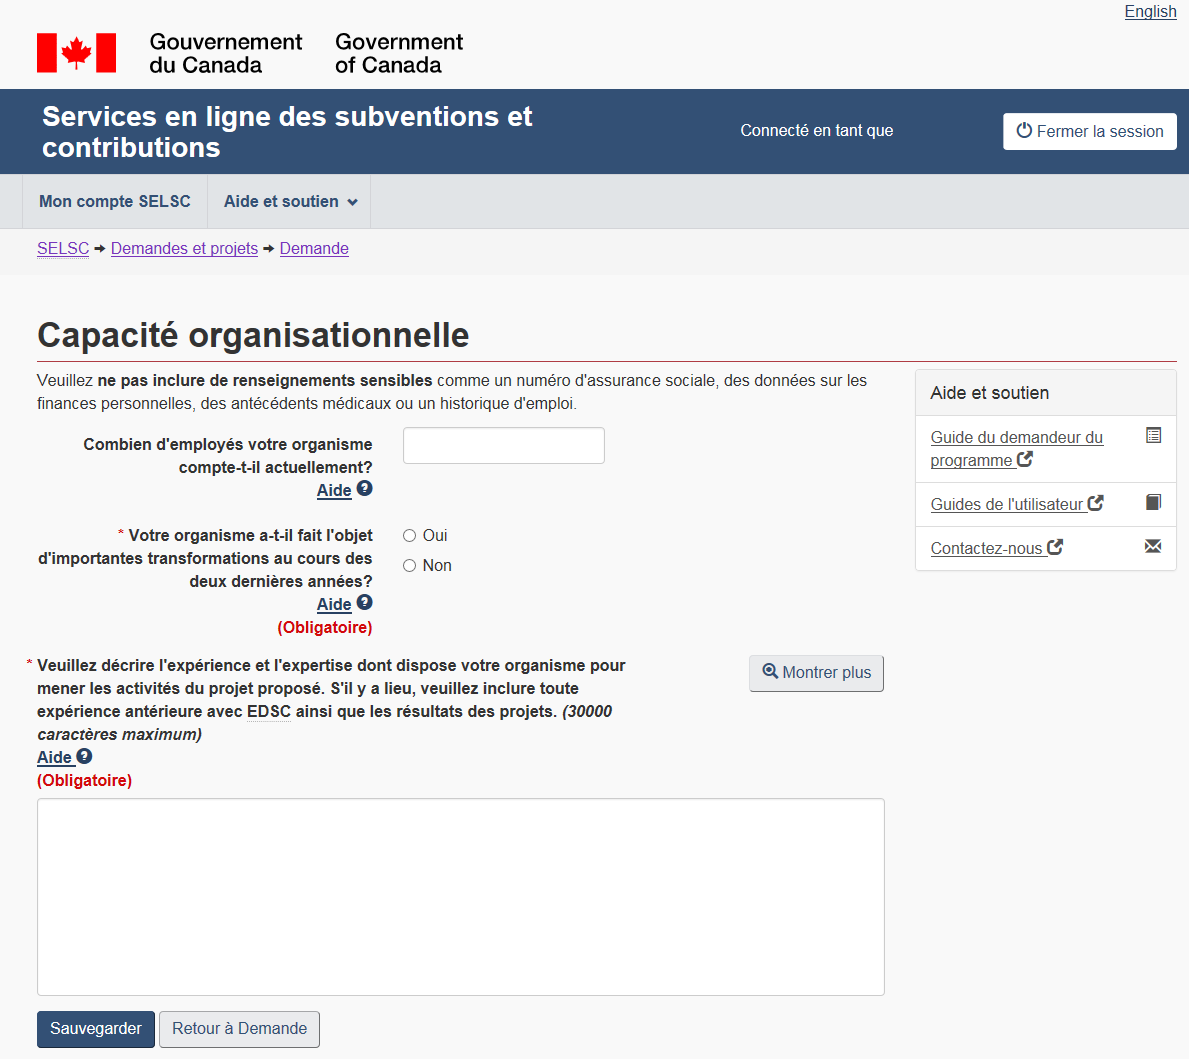Click the Canada flag logo
Screen dimensions: 1189x1059
[76, 53]
